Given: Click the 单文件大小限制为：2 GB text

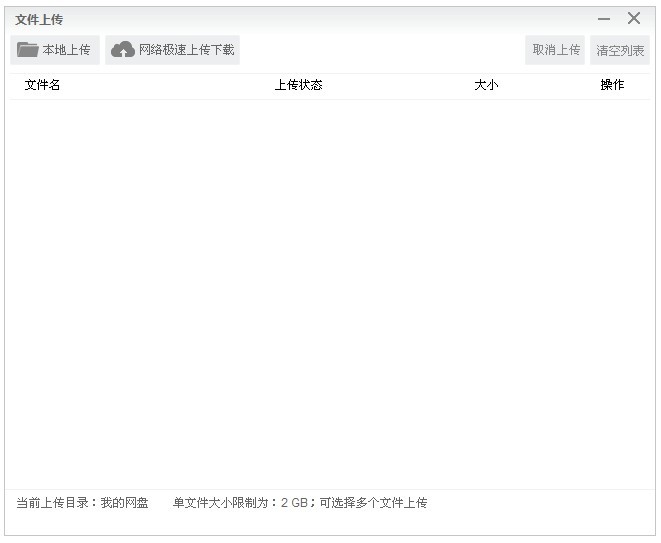Looking at the screenshot, I should (x=240, y=503).
